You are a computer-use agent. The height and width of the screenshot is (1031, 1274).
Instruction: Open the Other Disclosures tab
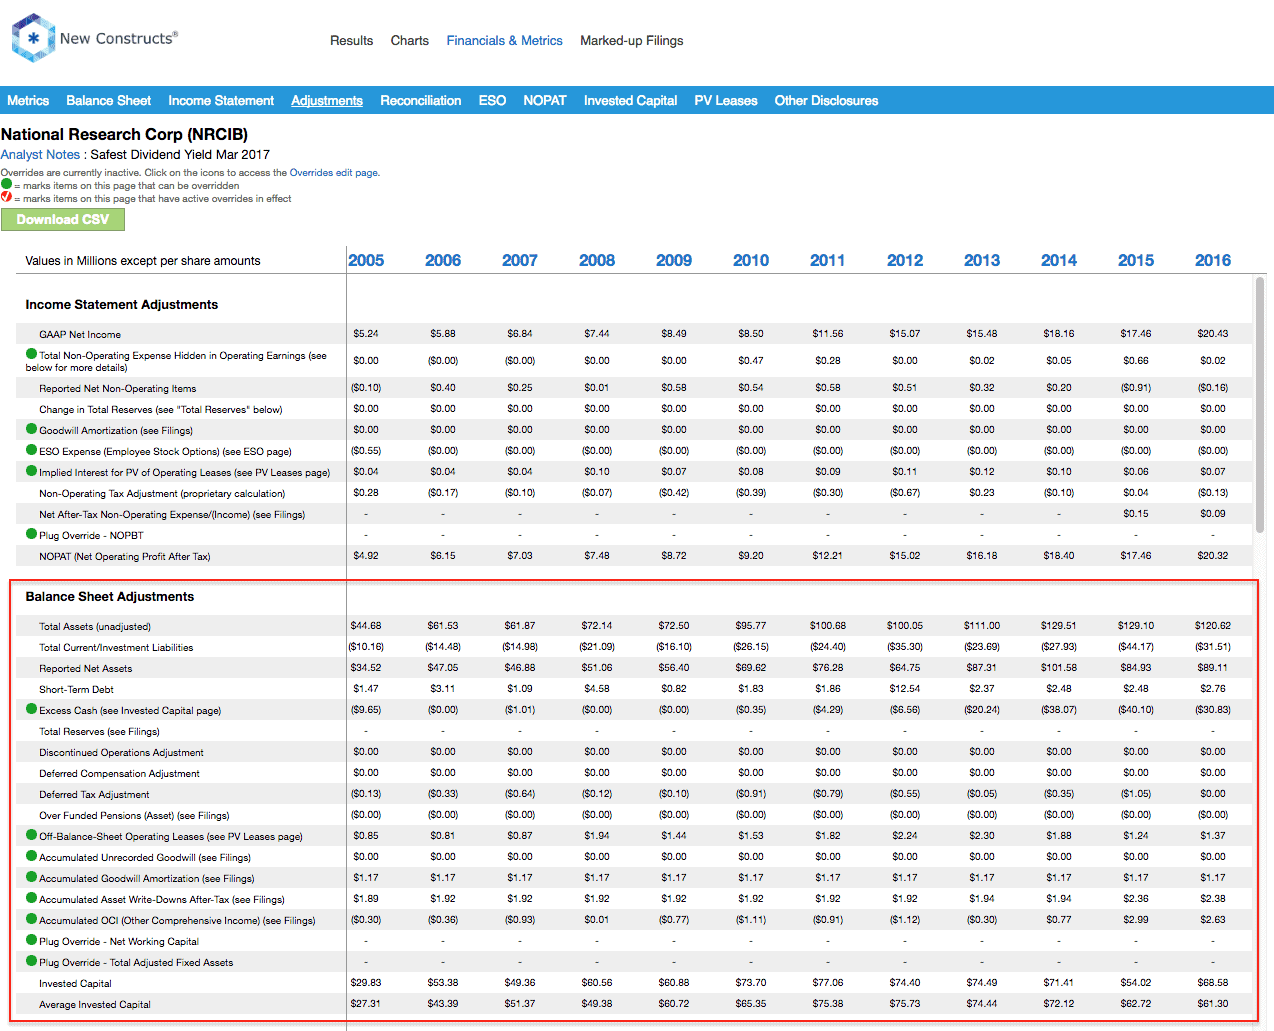pos(827,101)
